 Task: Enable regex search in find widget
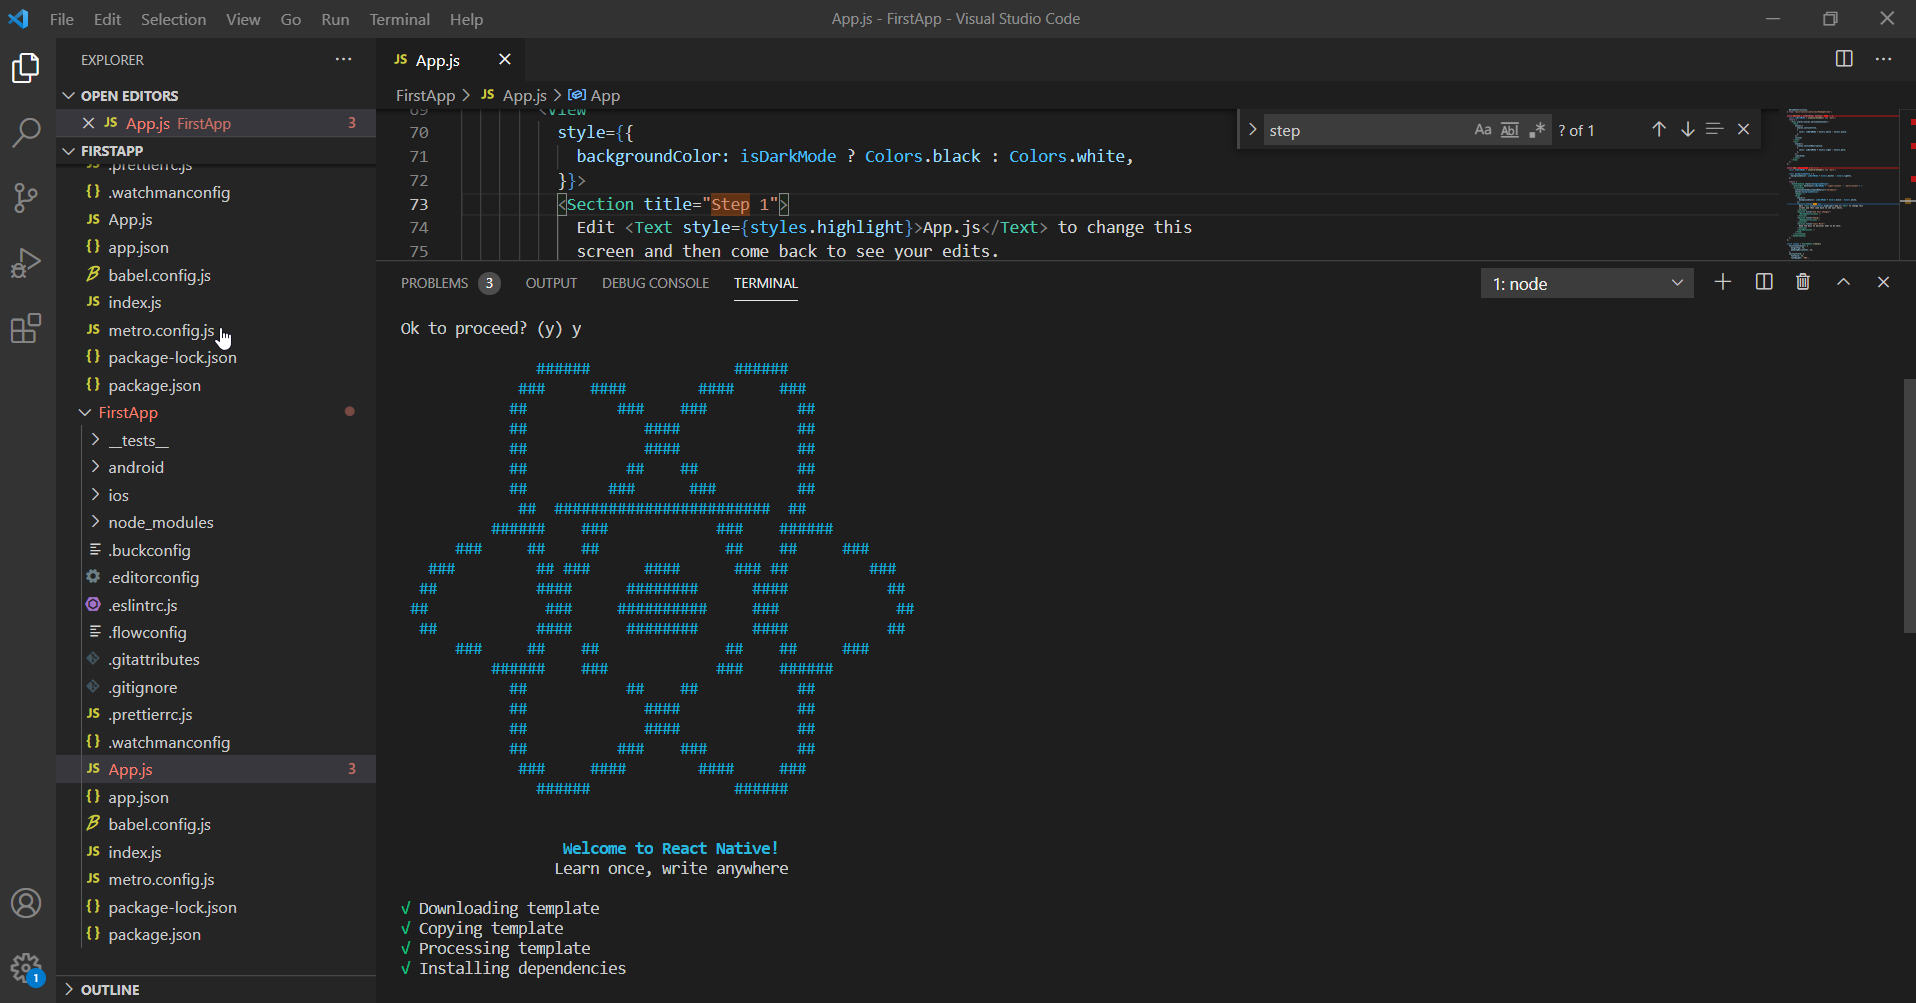(1538, 129)
